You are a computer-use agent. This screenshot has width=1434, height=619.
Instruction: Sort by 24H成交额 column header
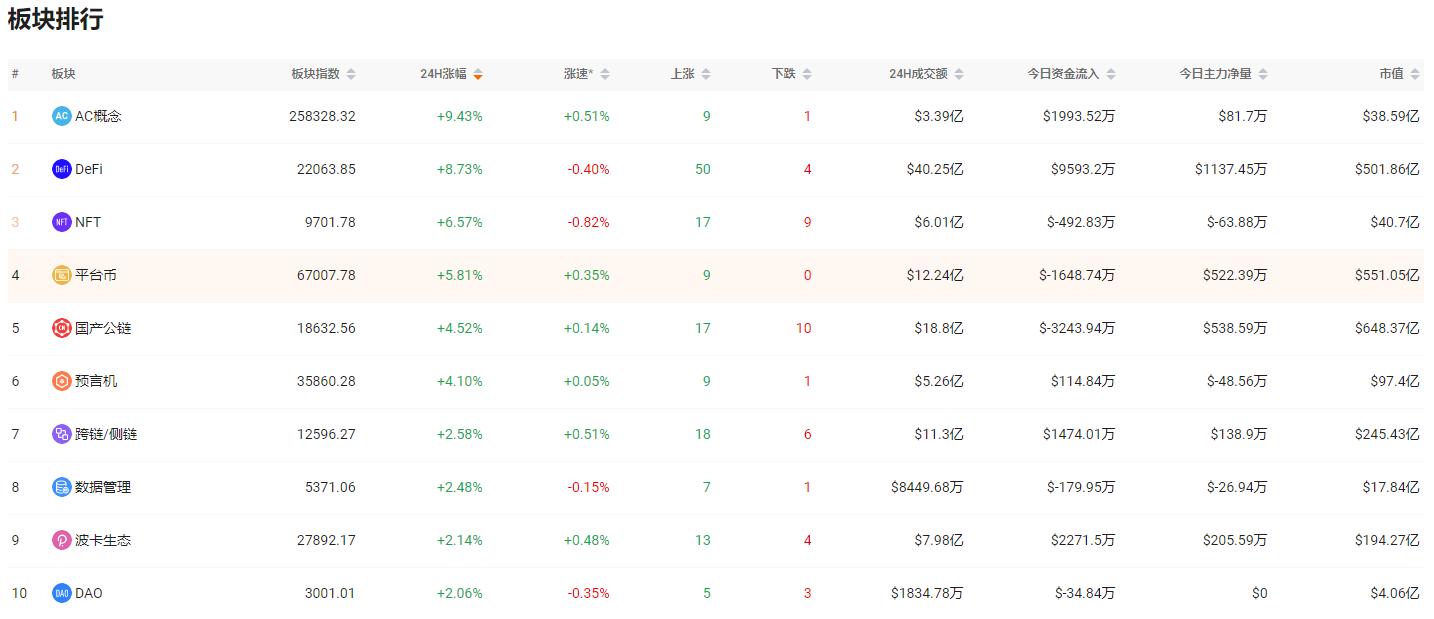click(927, 74)
